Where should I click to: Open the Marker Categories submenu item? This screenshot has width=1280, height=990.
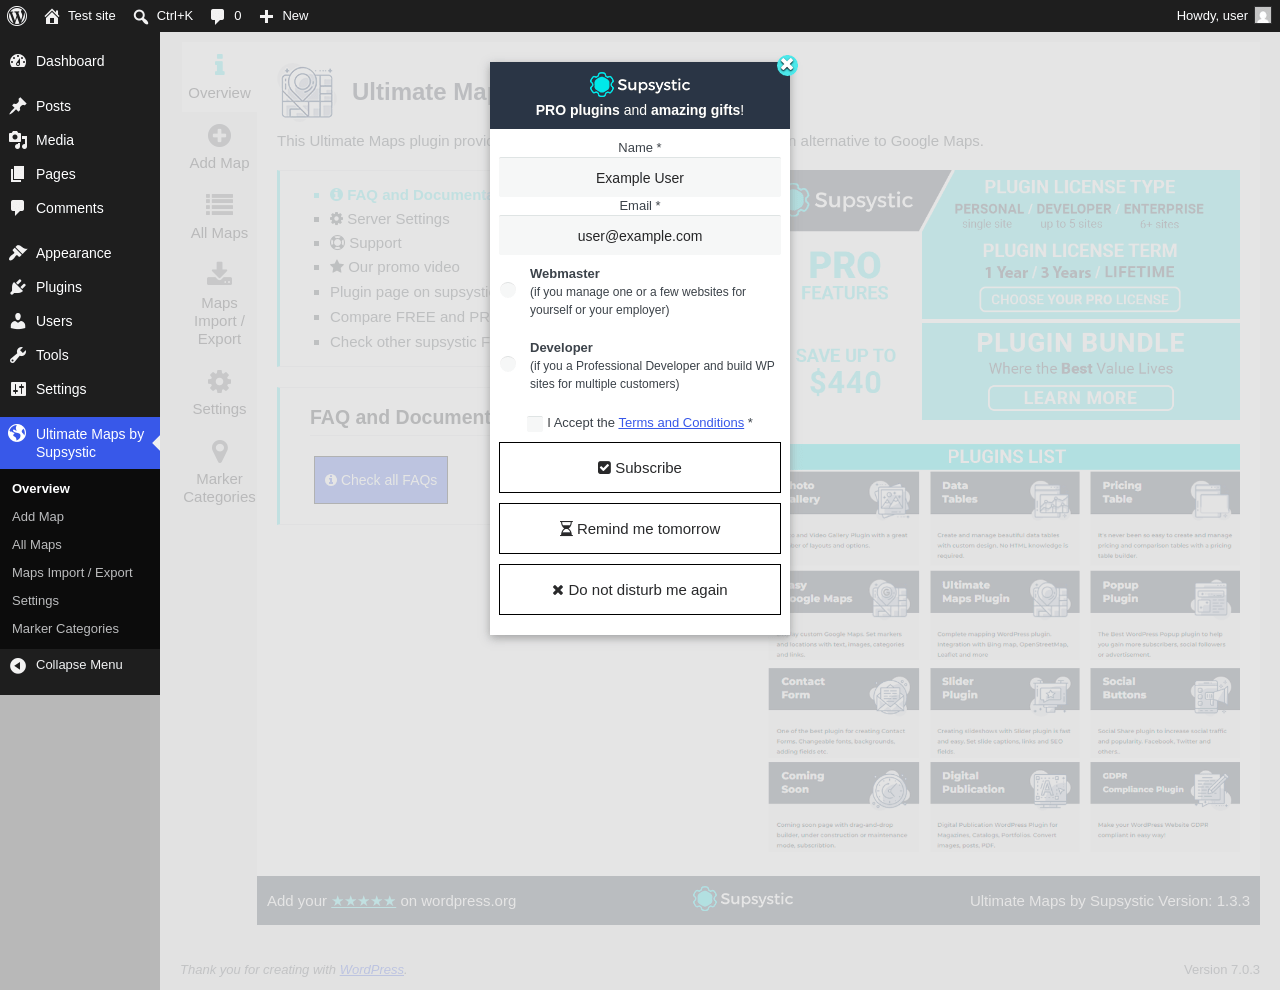click(65, 629)
